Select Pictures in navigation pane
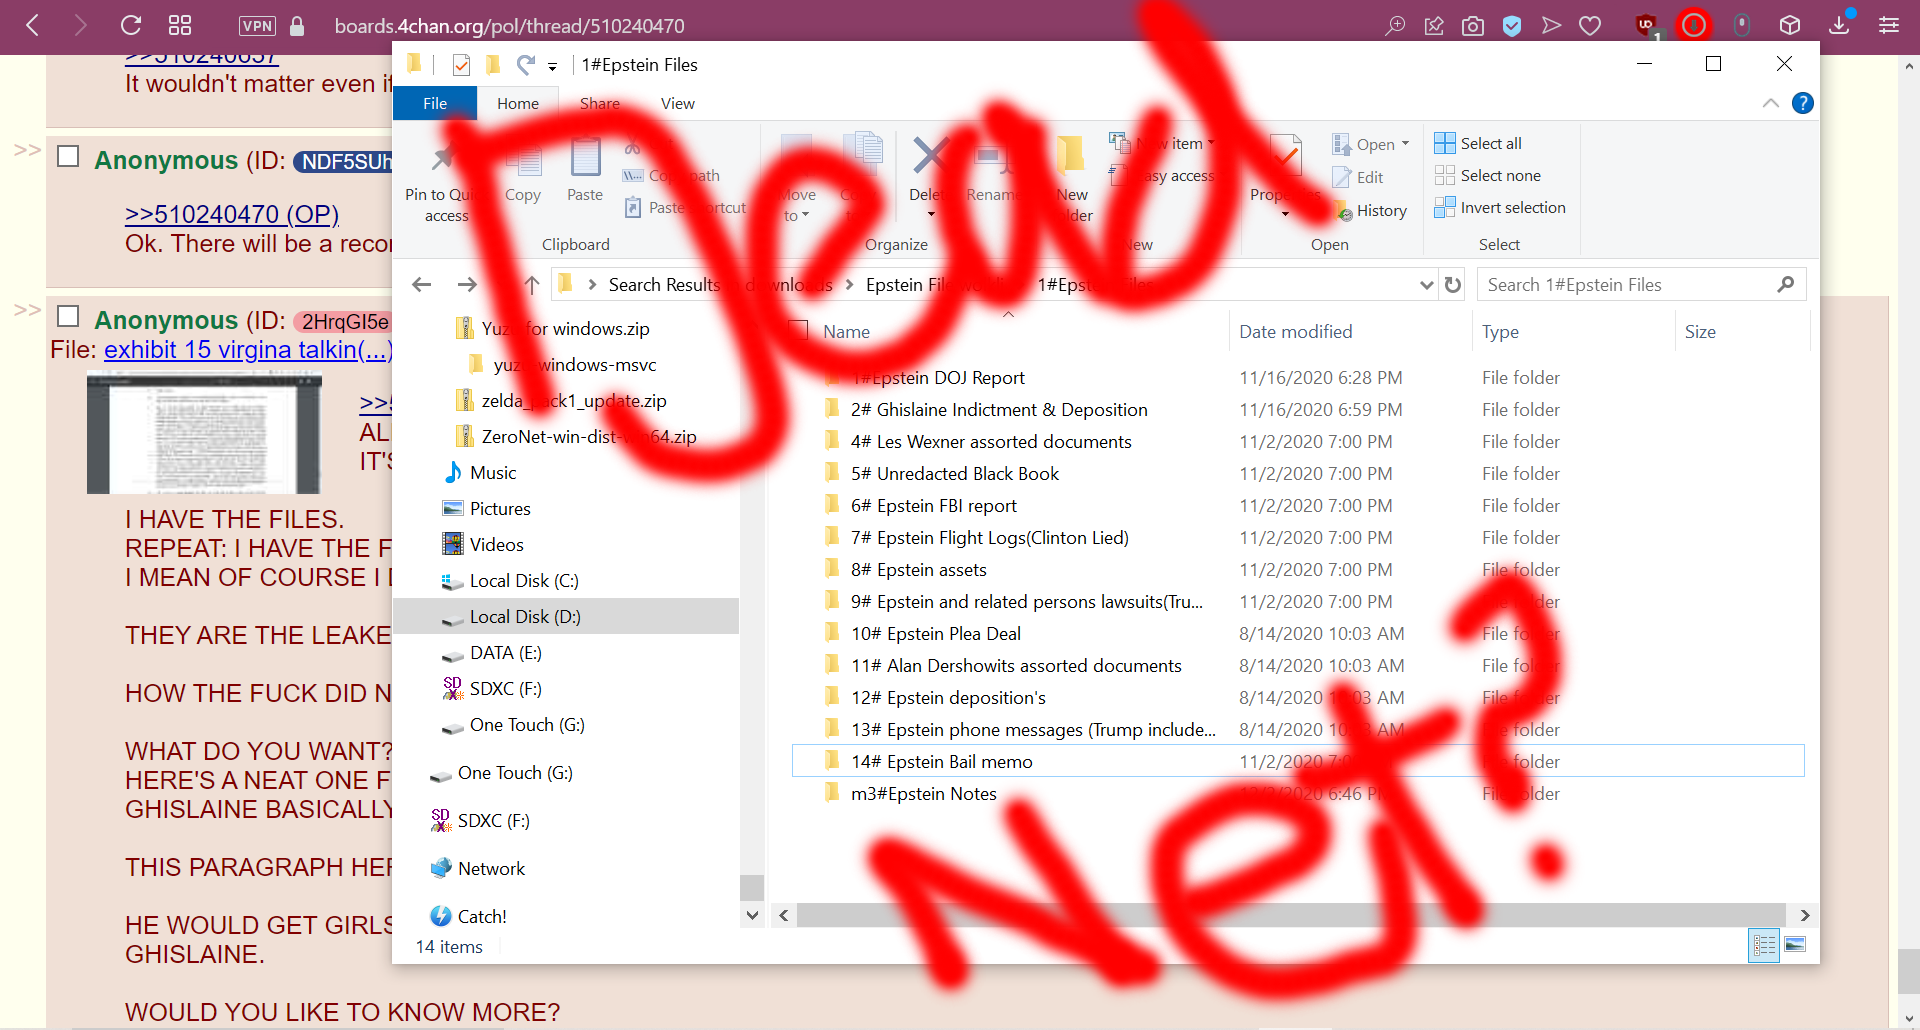Screen dimensions: 1920x1030 [x=500, y=509]
